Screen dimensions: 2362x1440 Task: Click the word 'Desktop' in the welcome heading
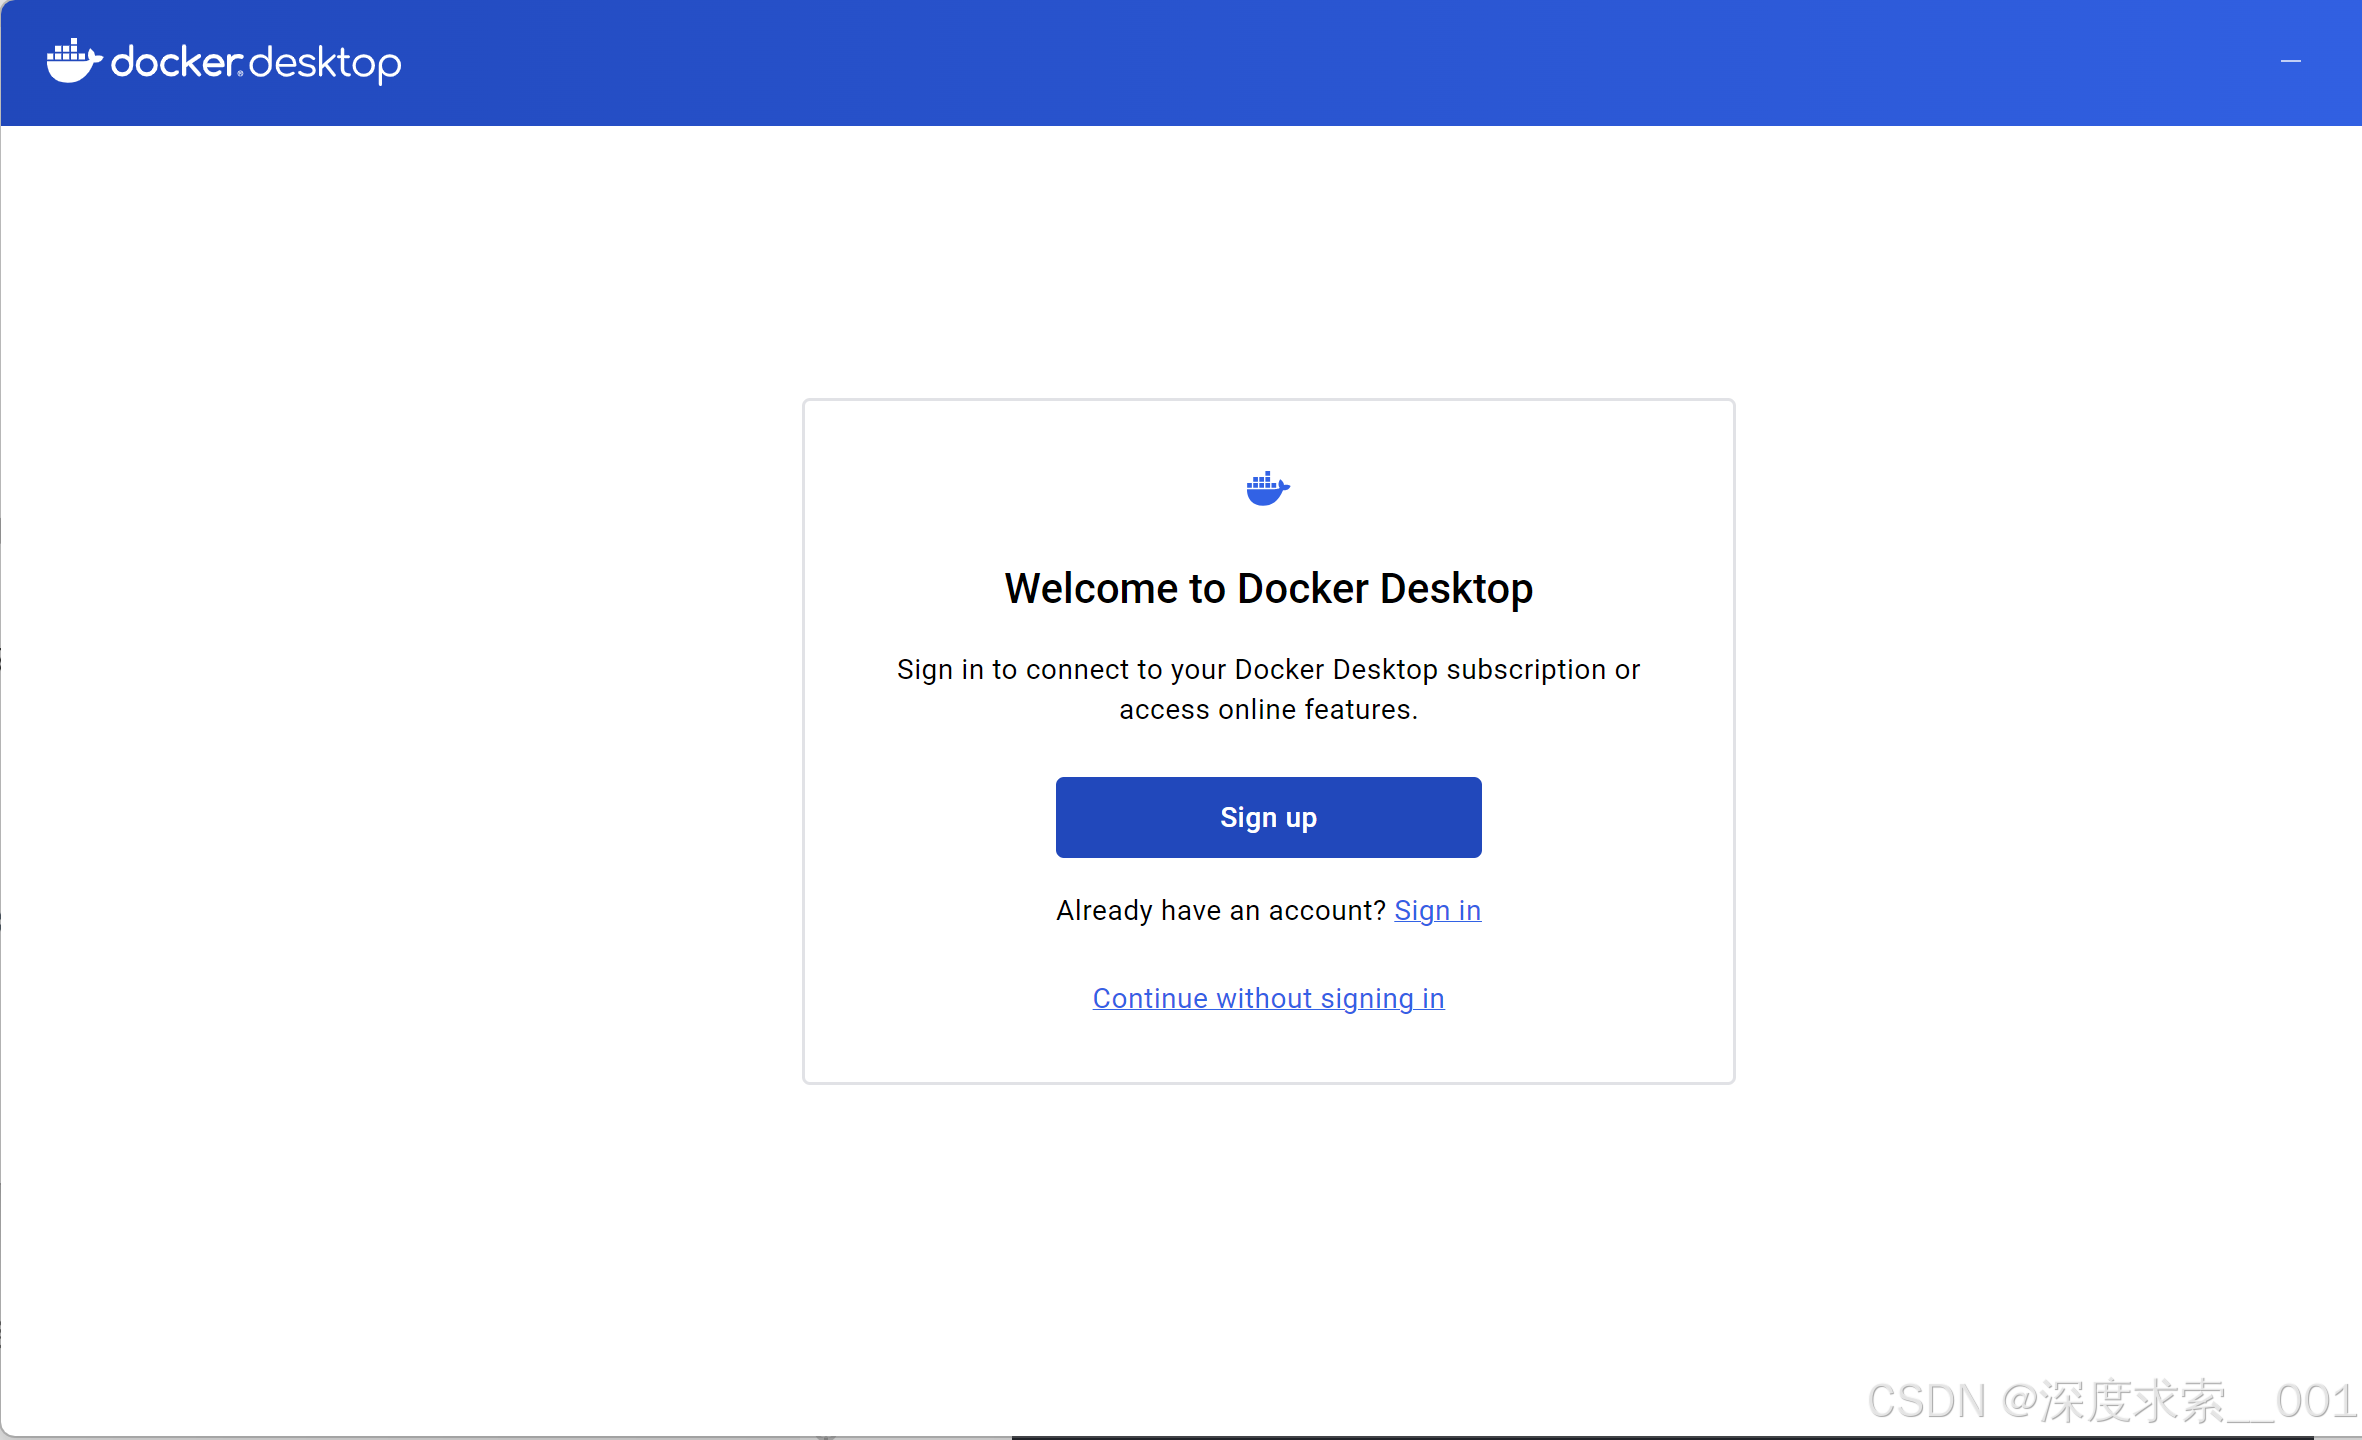[1456, 588]
